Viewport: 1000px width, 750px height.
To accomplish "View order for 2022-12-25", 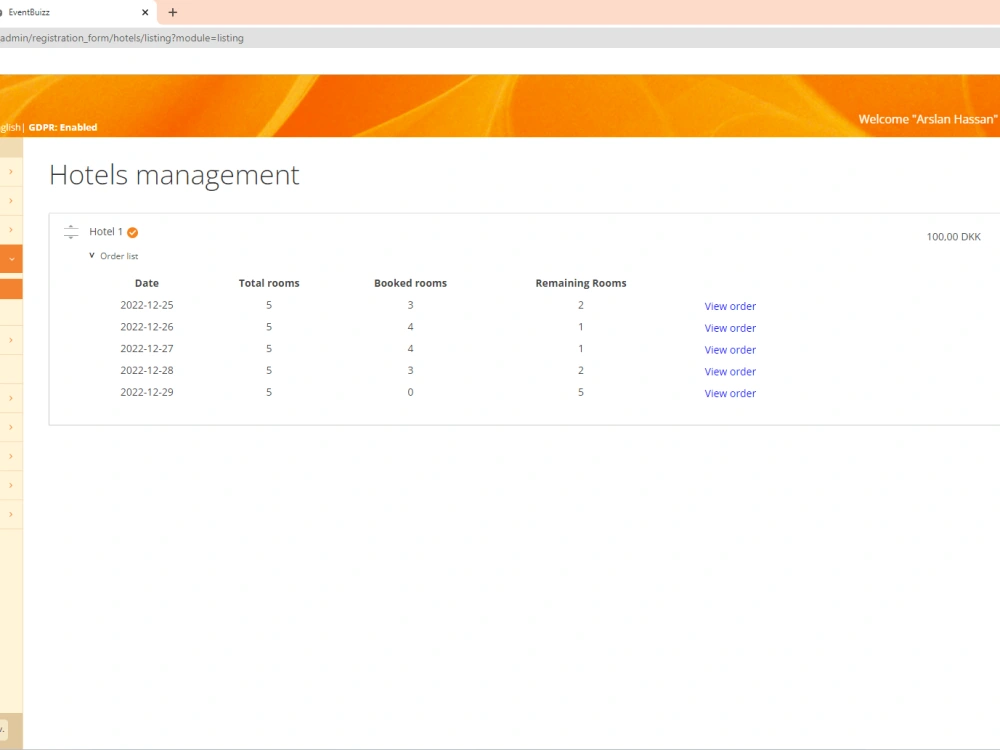I will coord(730,306).
